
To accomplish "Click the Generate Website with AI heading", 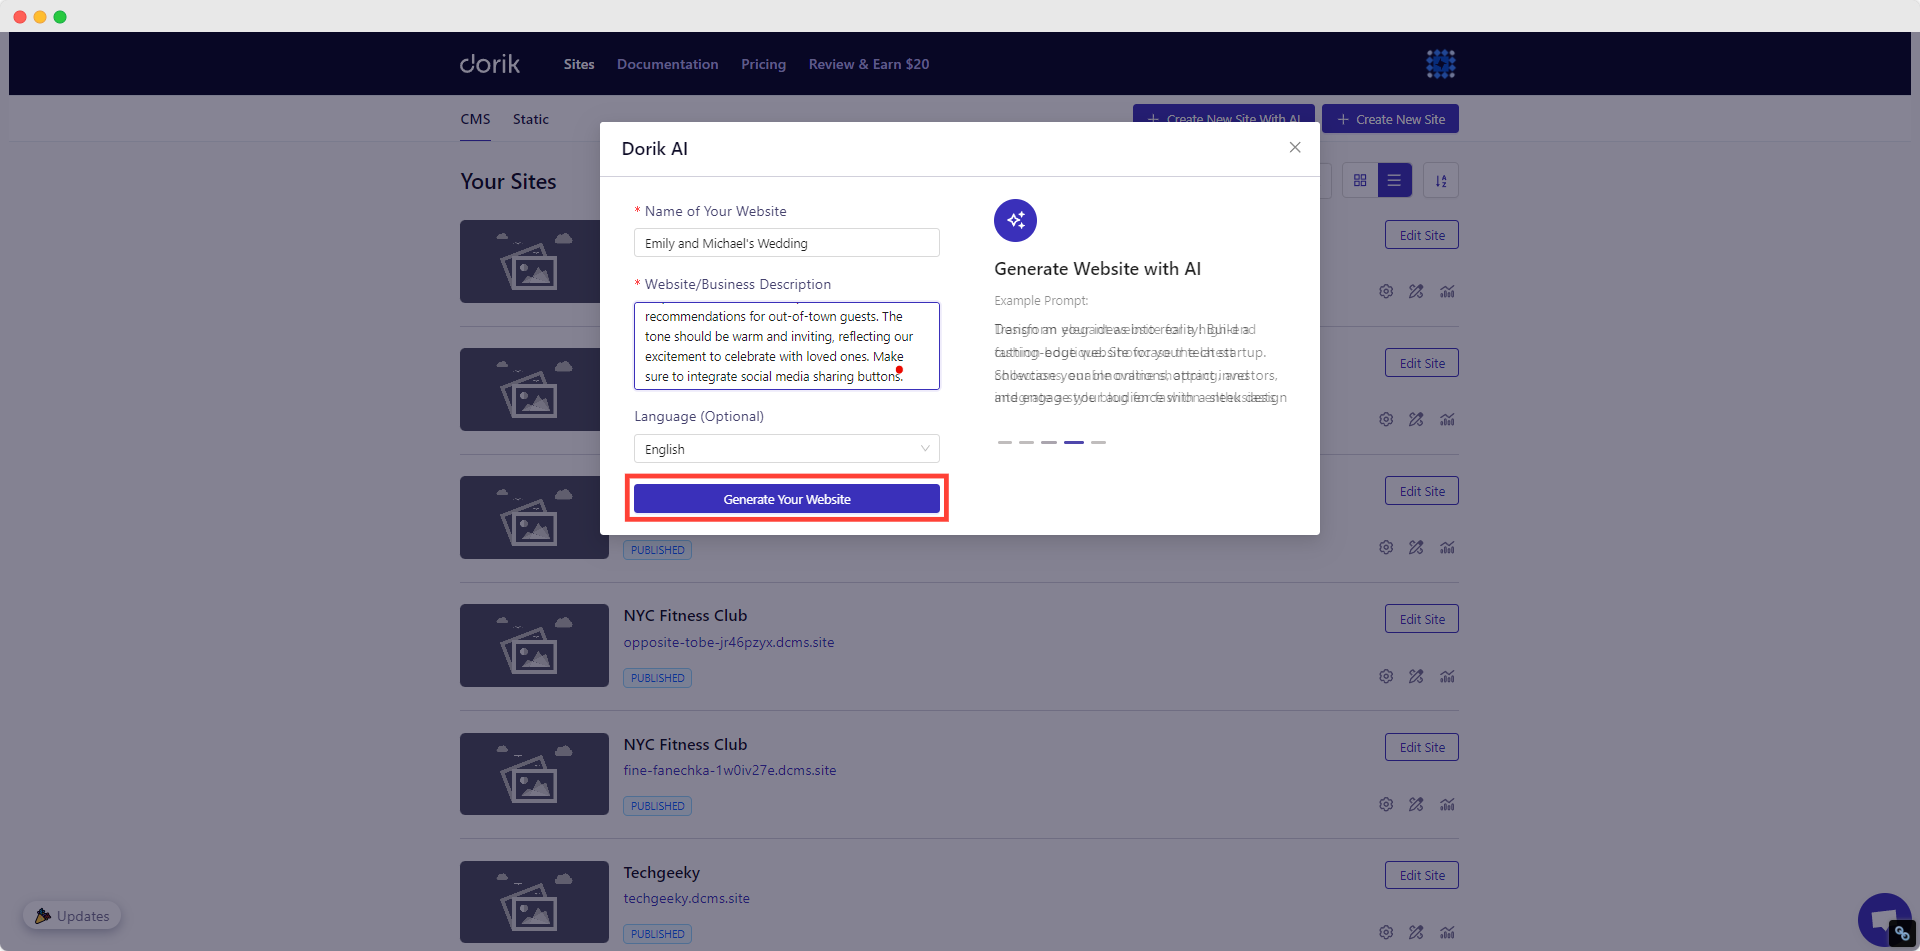I will point(1097,268).
